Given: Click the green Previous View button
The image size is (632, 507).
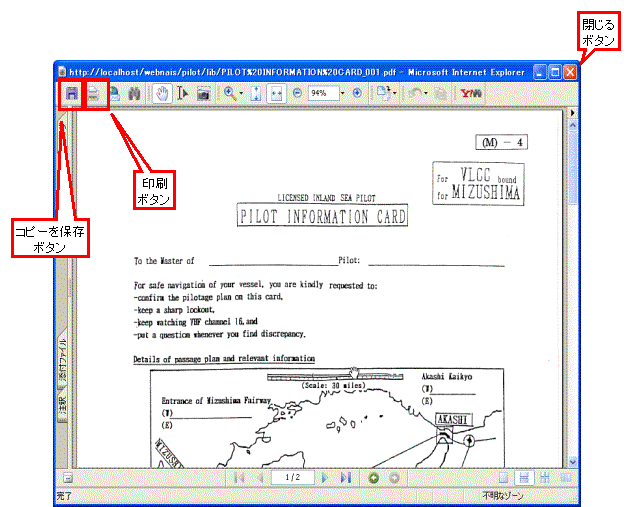Looking at the screenshot, I should point(373,478).
